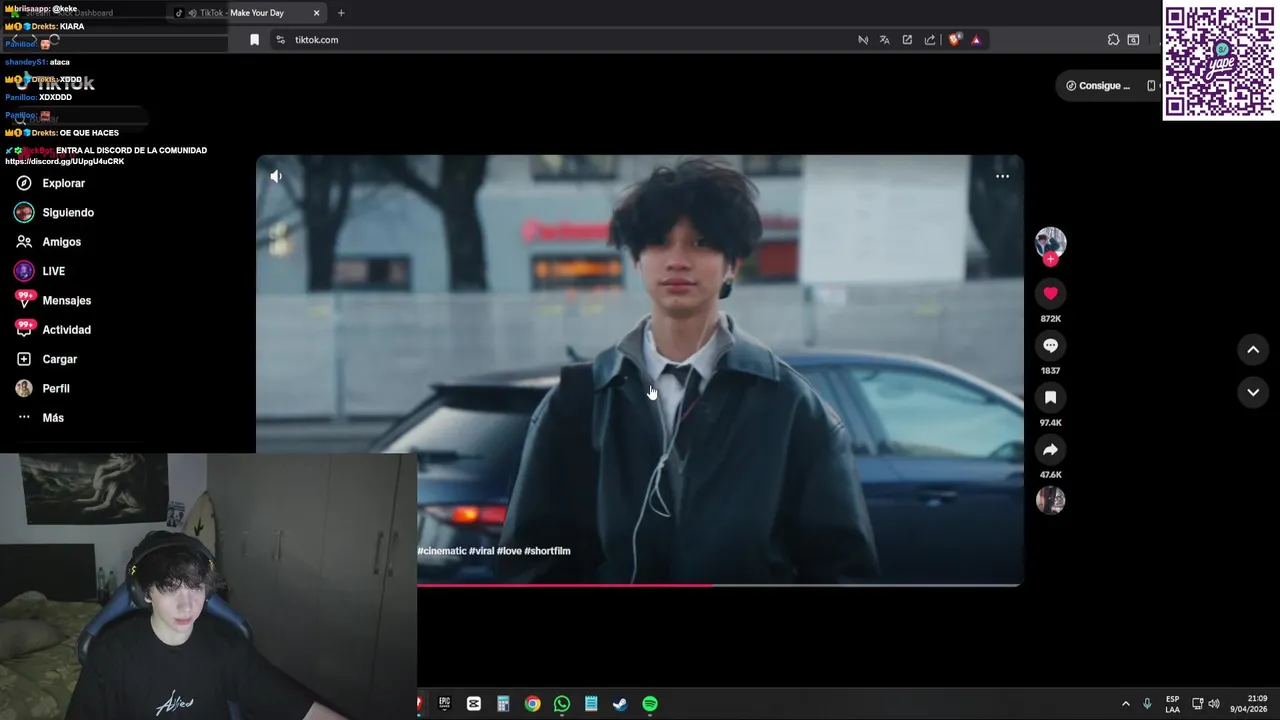Image resolution: width=1280 pixels, height=720 pixels.
Task: Expand hidden system tray icons chevron
Action: [1125, 704]
